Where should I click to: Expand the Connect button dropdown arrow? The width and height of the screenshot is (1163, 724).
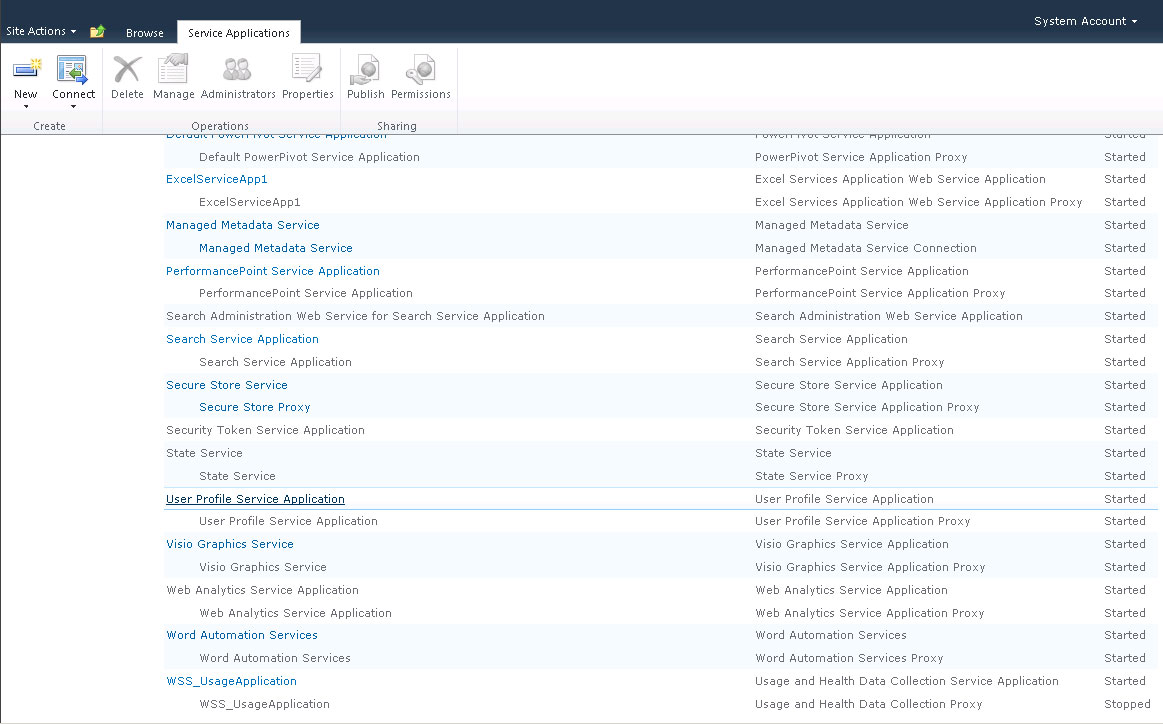73,107
